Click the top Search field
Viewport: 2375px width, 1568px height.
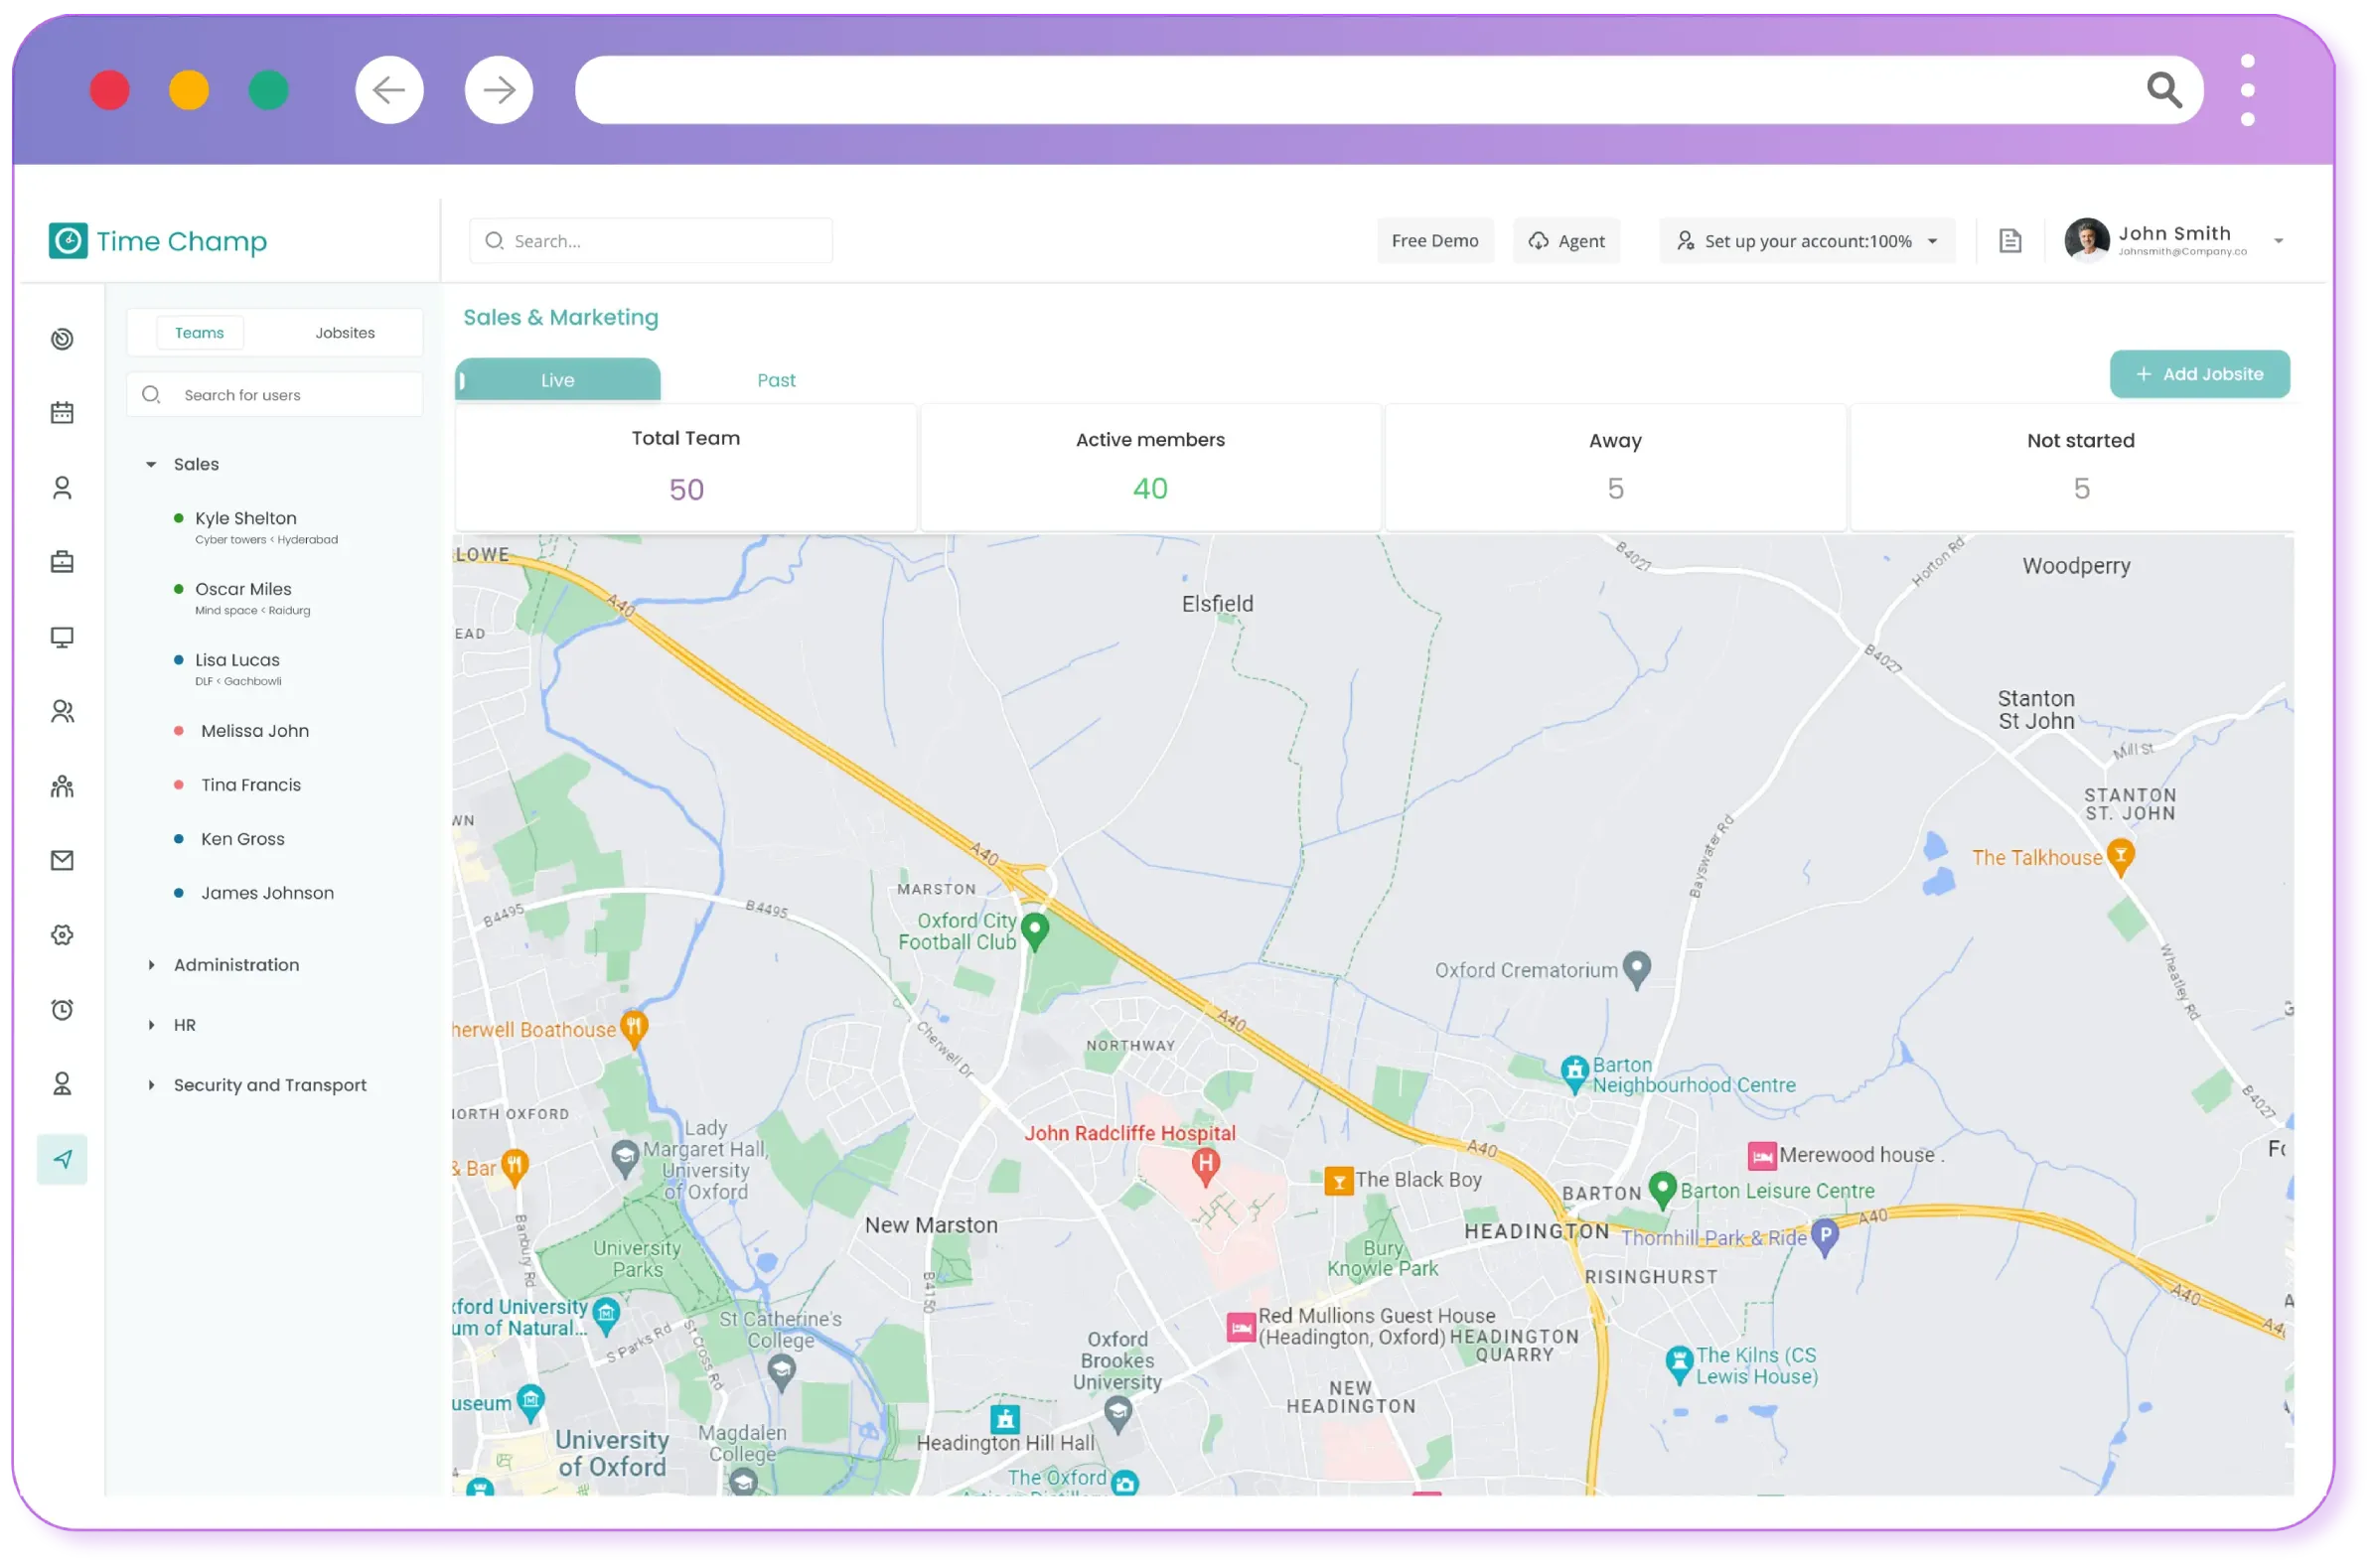pyautogui.click(x=651, y=241)
